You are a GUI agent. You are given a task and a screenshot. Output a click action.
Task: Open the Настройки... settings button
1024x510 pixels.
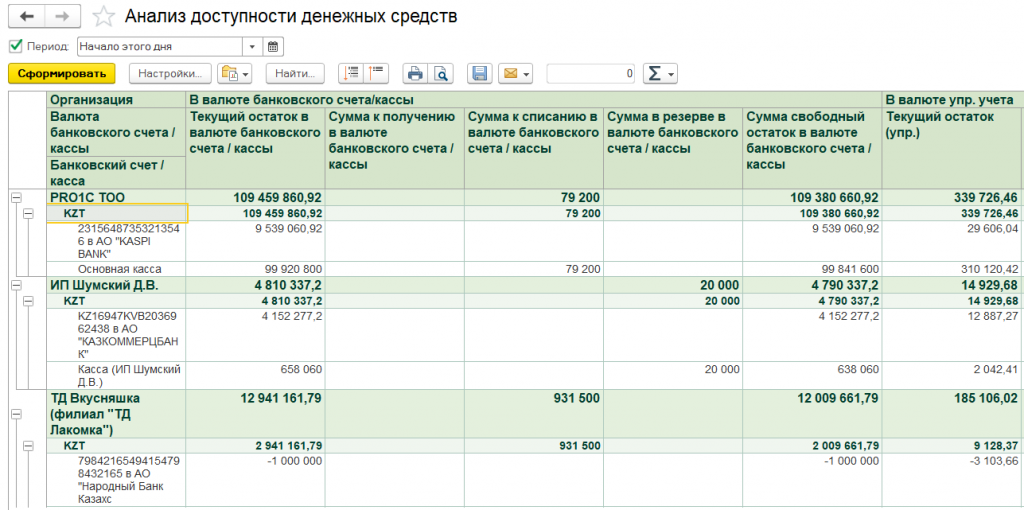click(x=171, y=73)
